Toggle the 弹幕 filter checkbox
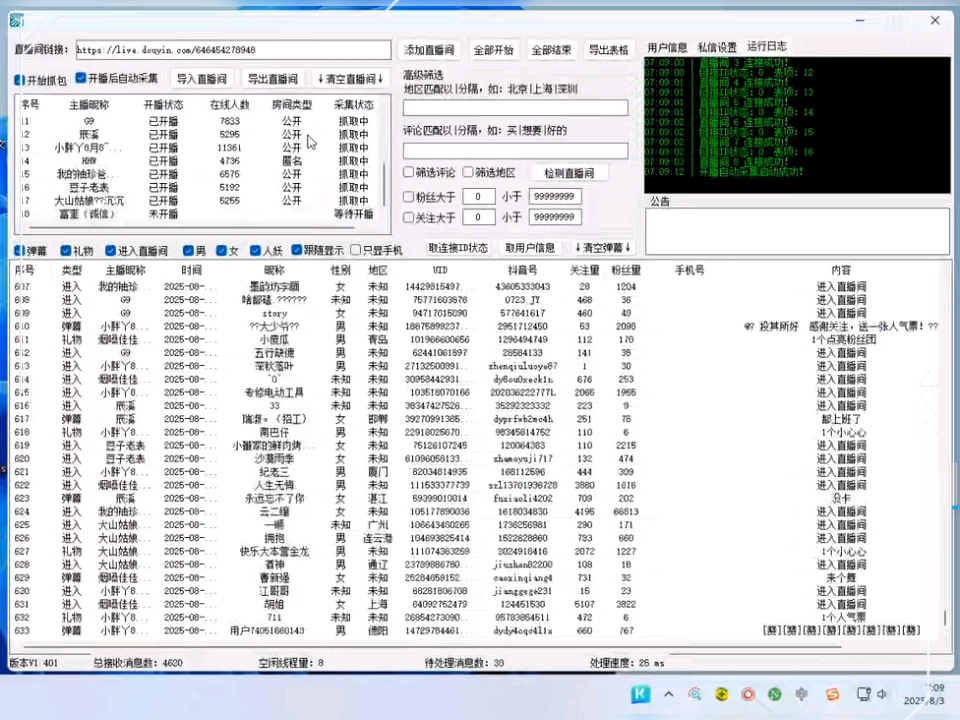This screenshot has height=720, width=960. (x=20, y=250)
